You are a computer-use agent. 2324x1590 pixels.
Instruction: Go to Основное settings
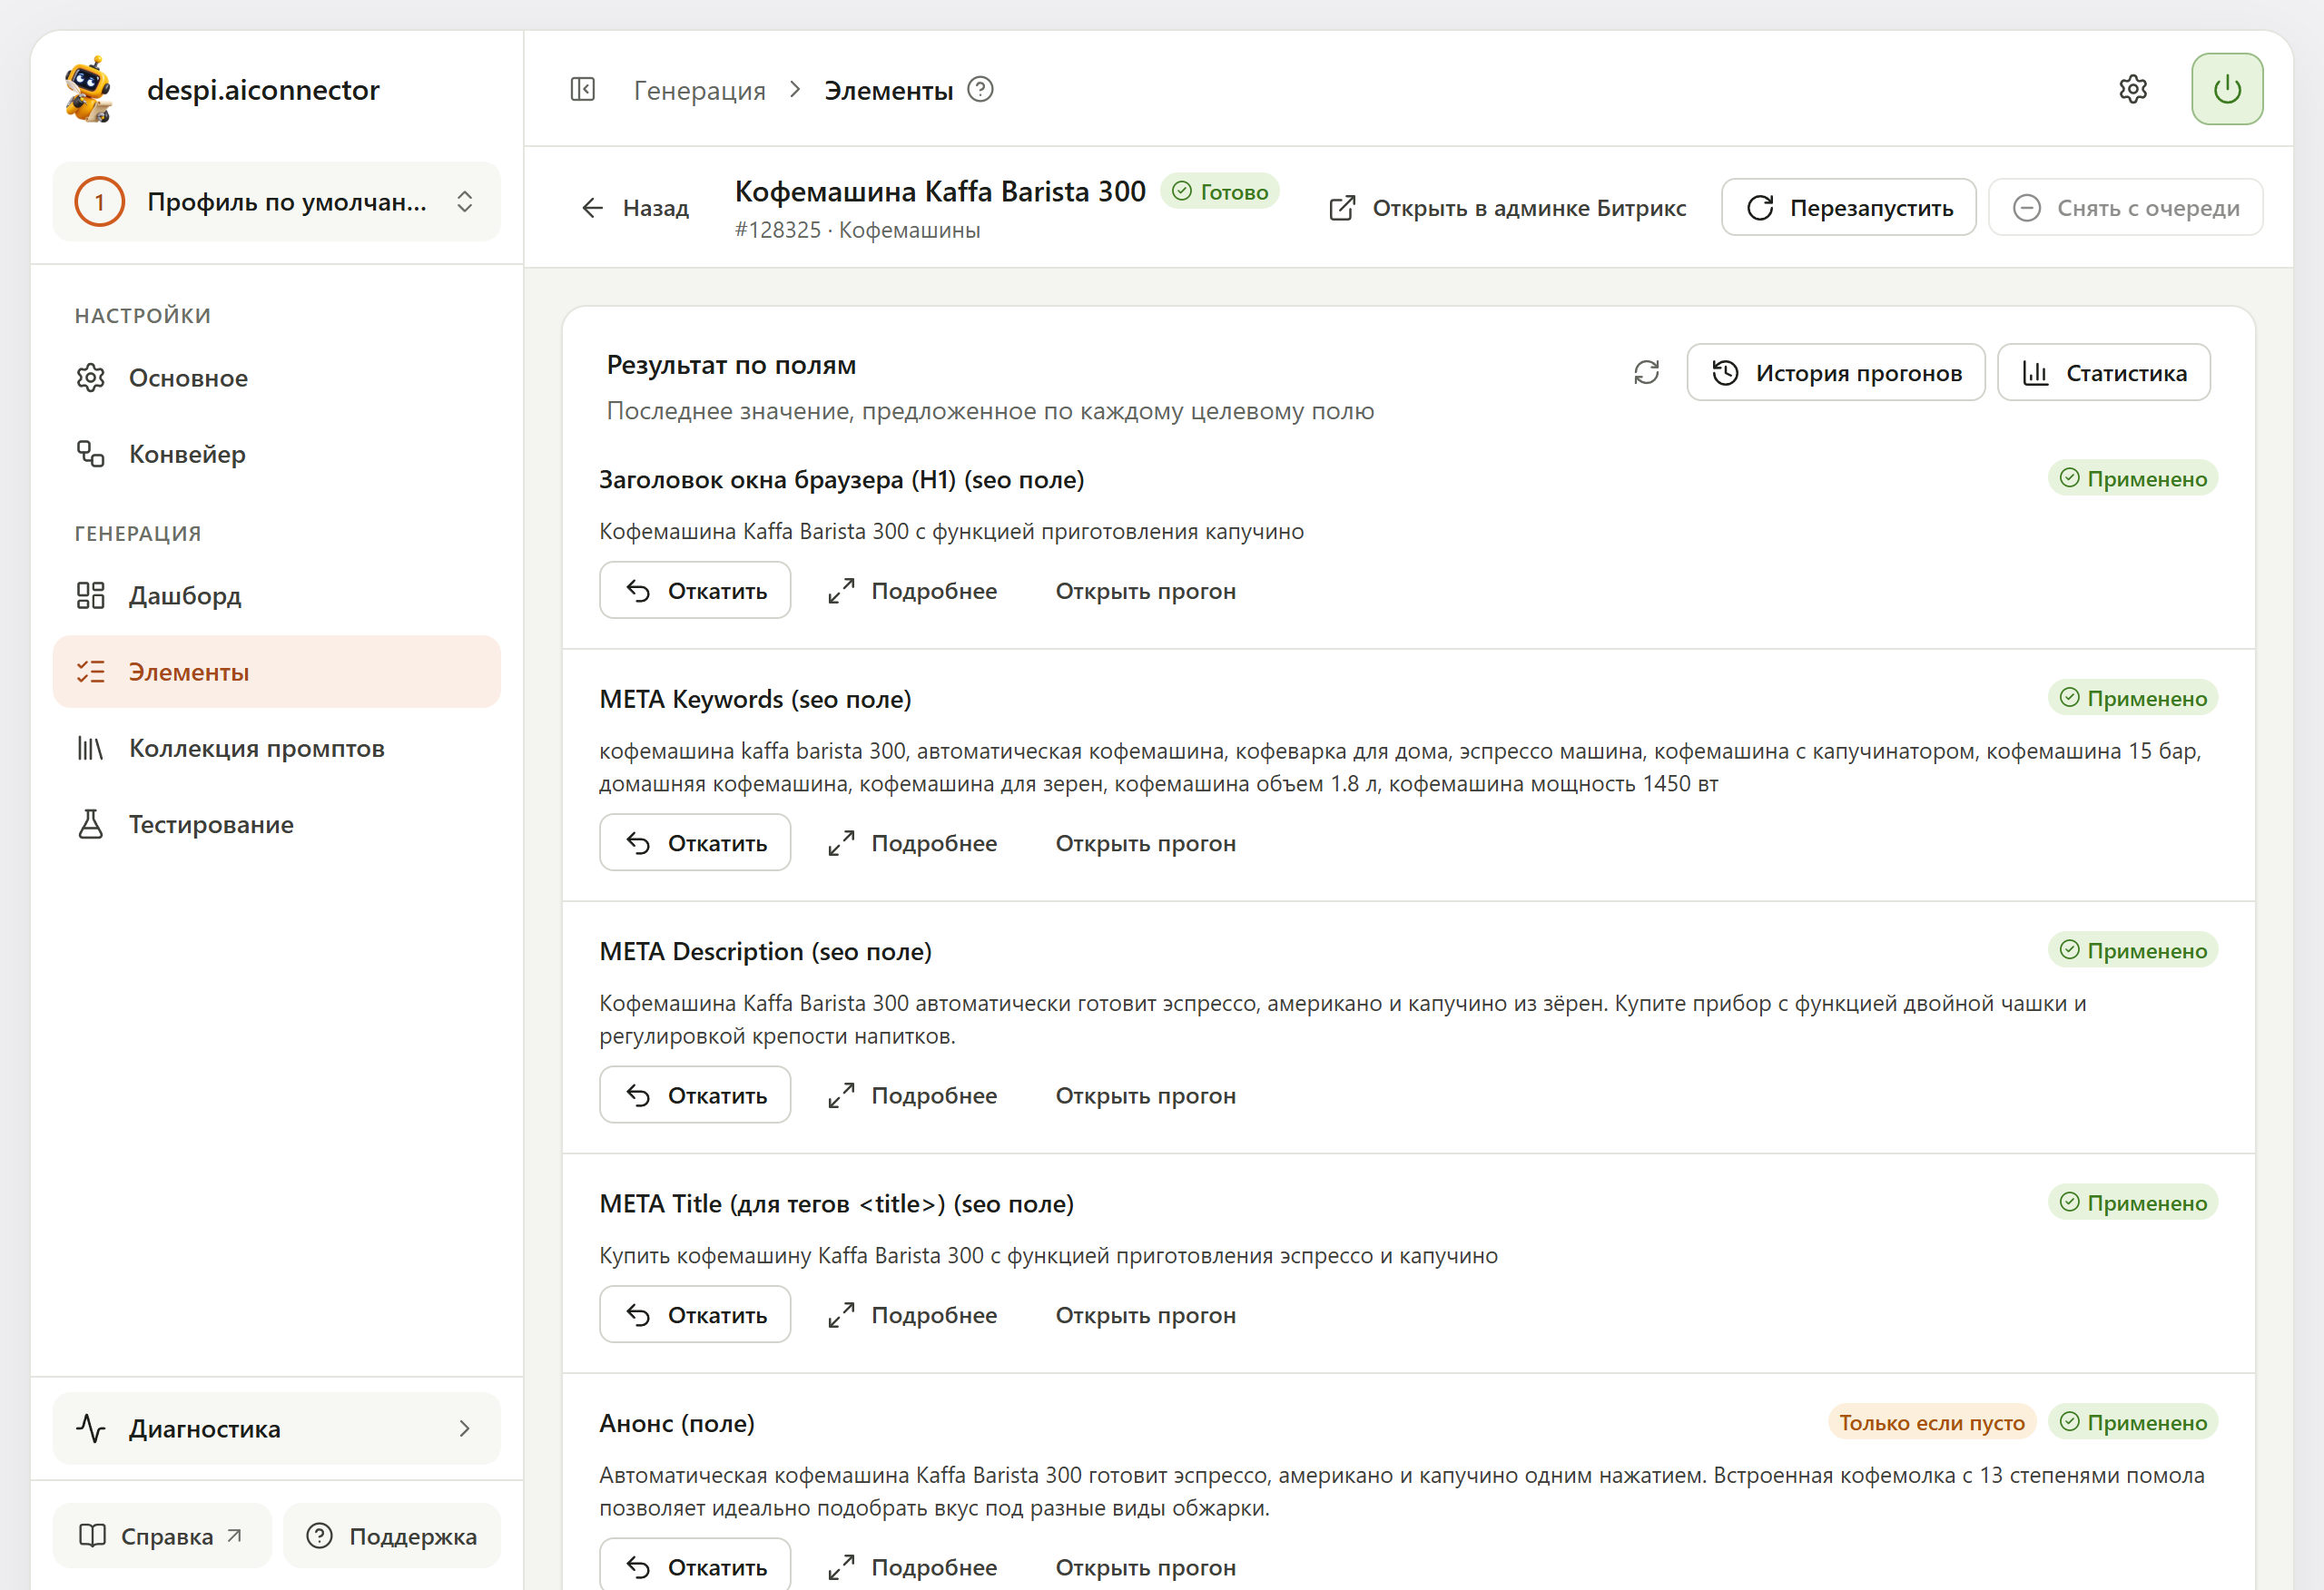(x=277, y=378)
